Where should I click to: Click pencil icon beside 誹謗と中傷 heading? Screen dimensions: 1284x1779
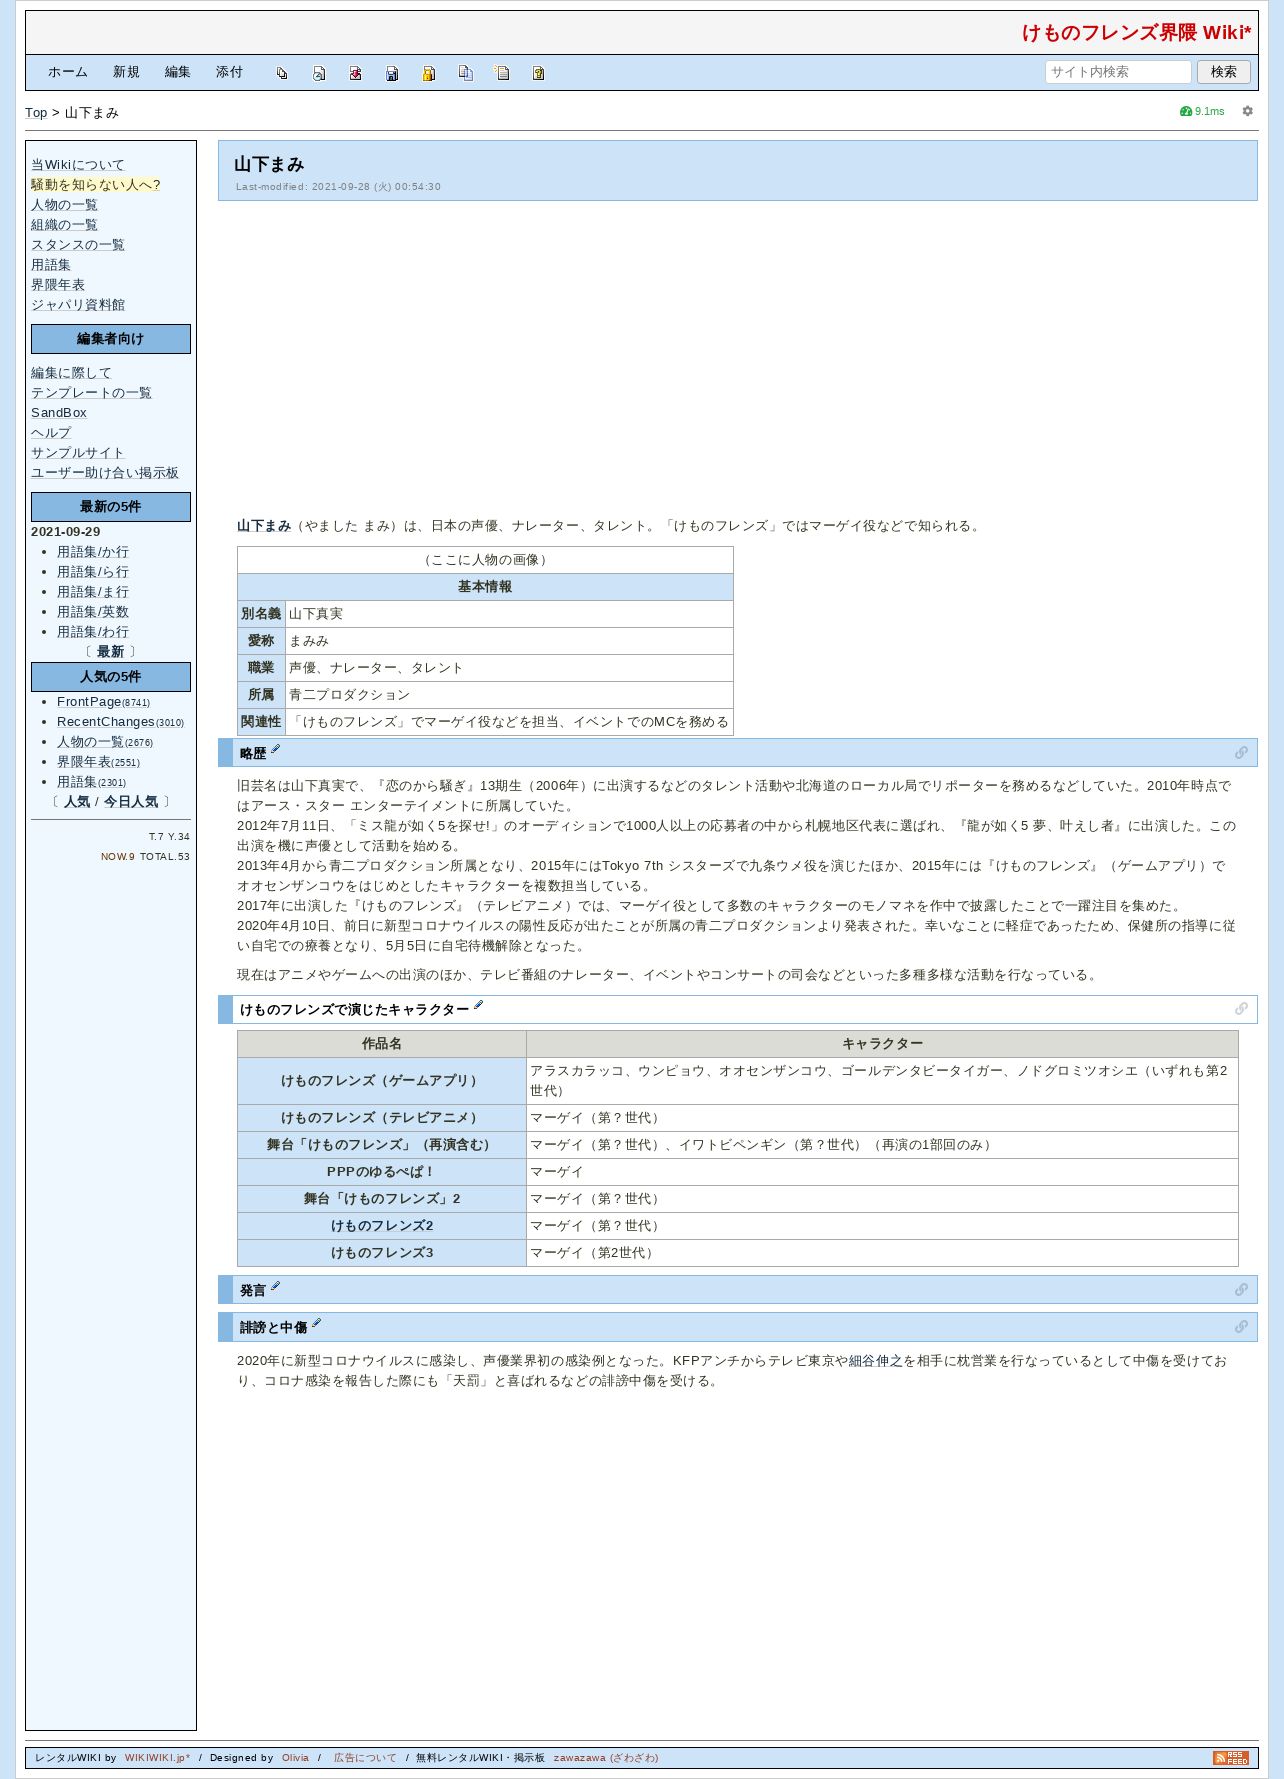(316, 1323)
